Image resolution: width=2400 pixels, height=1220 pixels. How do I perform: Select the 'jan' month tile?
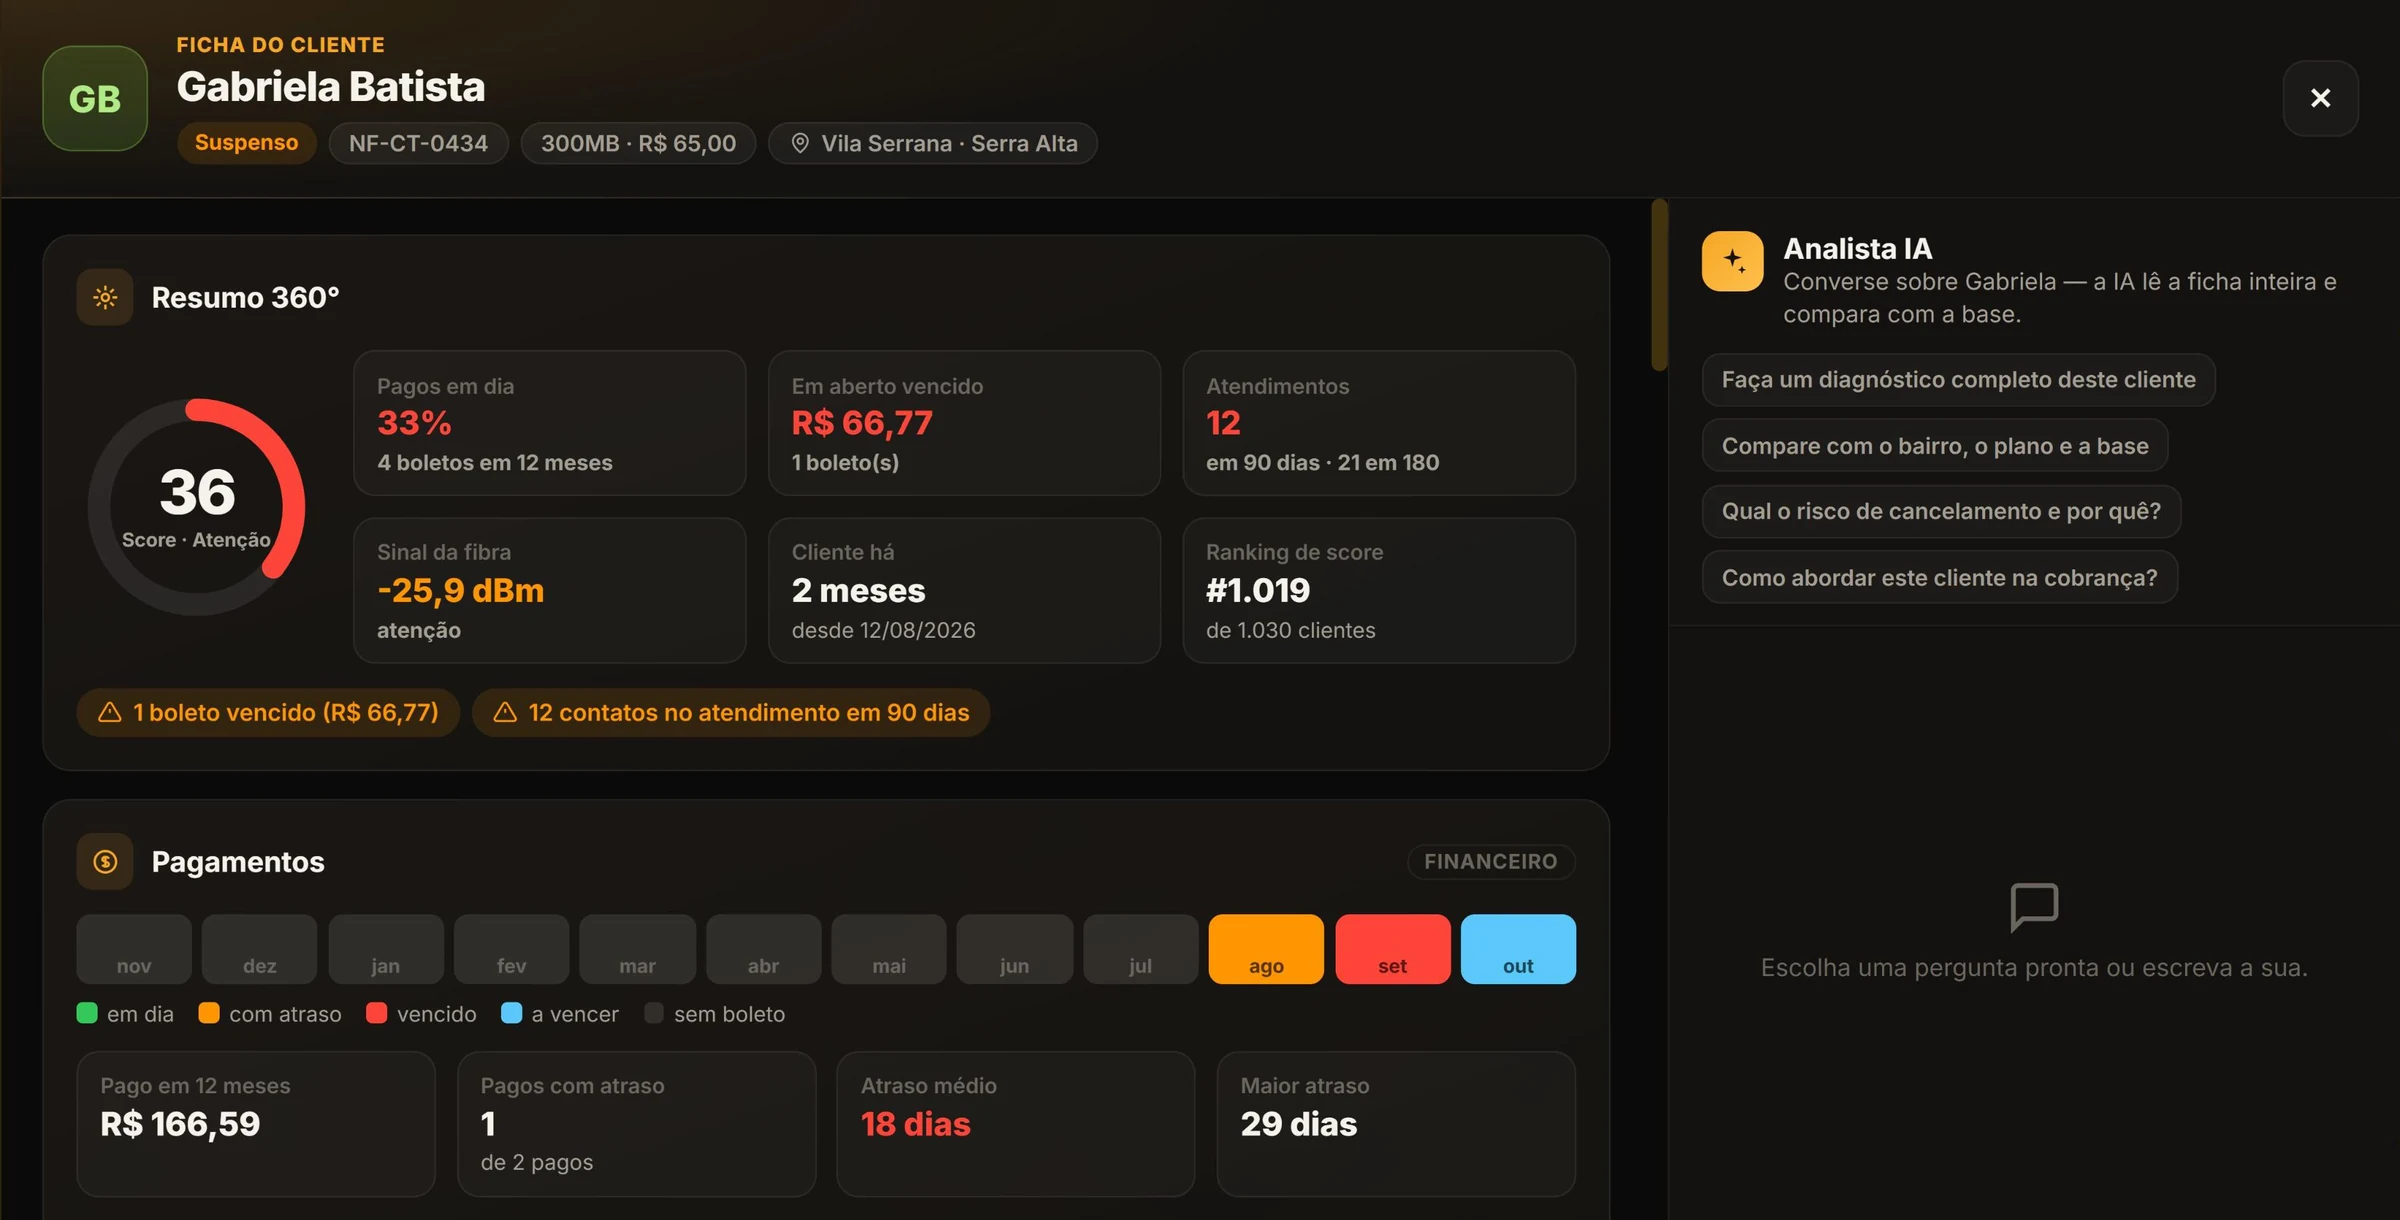386,949
